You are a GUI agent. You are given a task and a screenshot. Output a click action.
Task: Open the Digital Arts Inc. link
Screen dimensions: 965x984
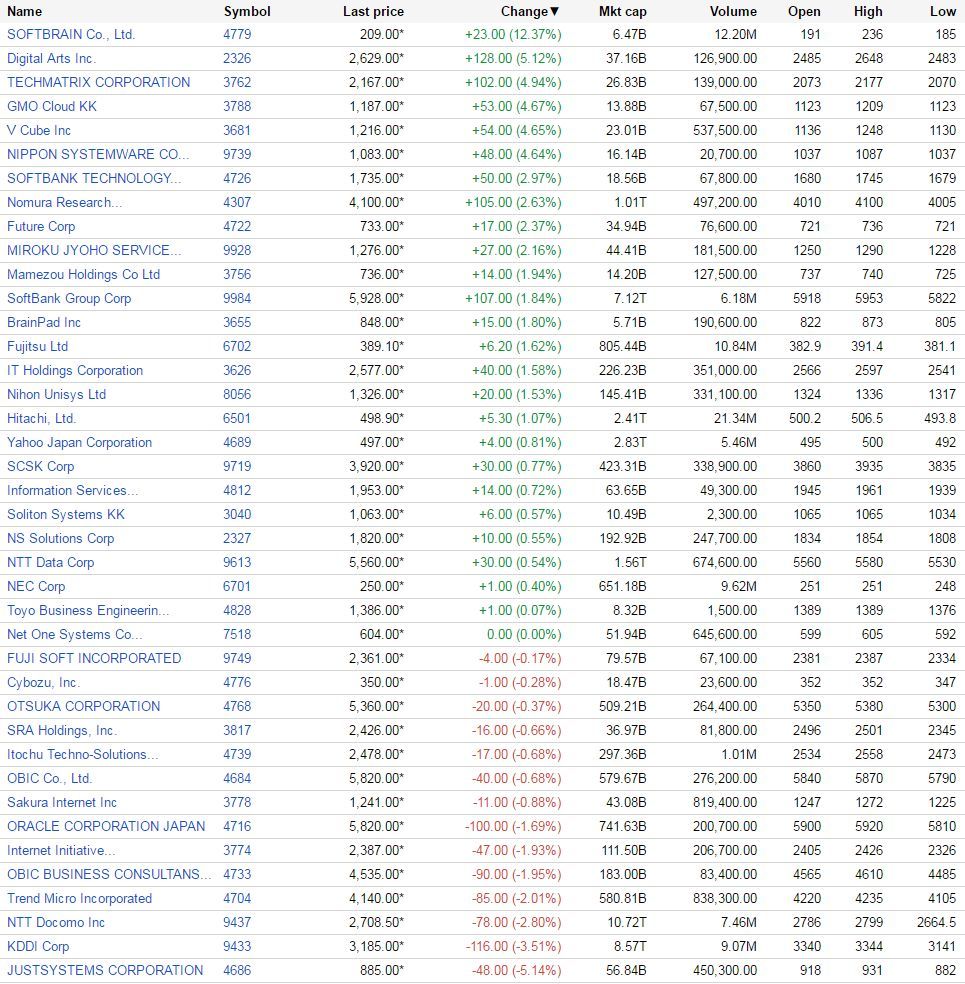tap(51, 58)
